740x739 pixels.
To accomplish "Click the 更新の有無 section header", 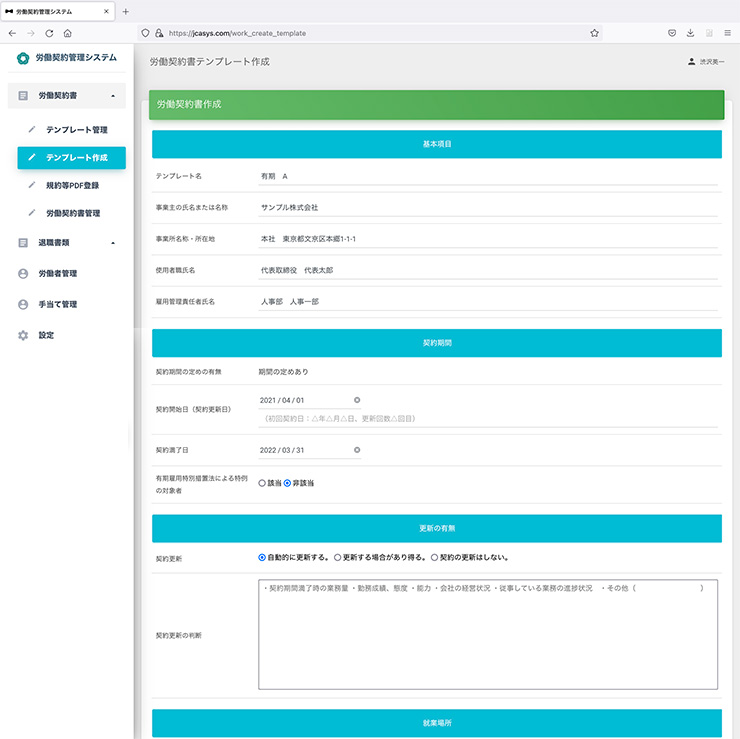I will coord(437,529).
